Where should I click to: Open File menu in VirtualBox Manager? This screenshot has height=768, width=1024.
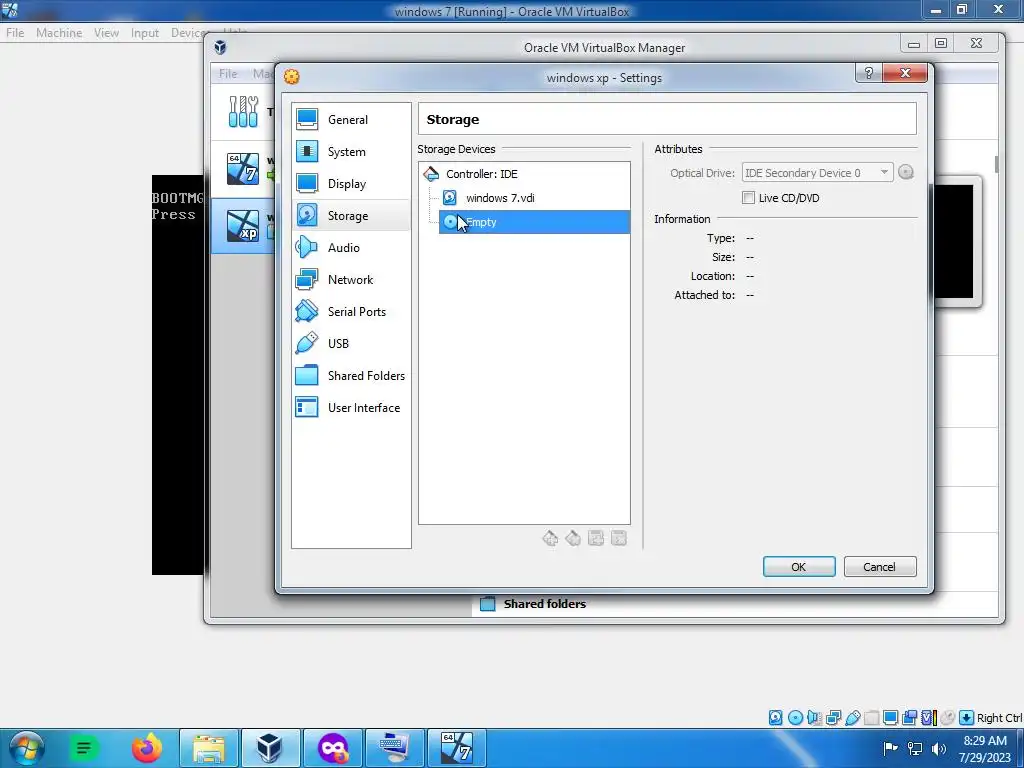click(228, 74)
